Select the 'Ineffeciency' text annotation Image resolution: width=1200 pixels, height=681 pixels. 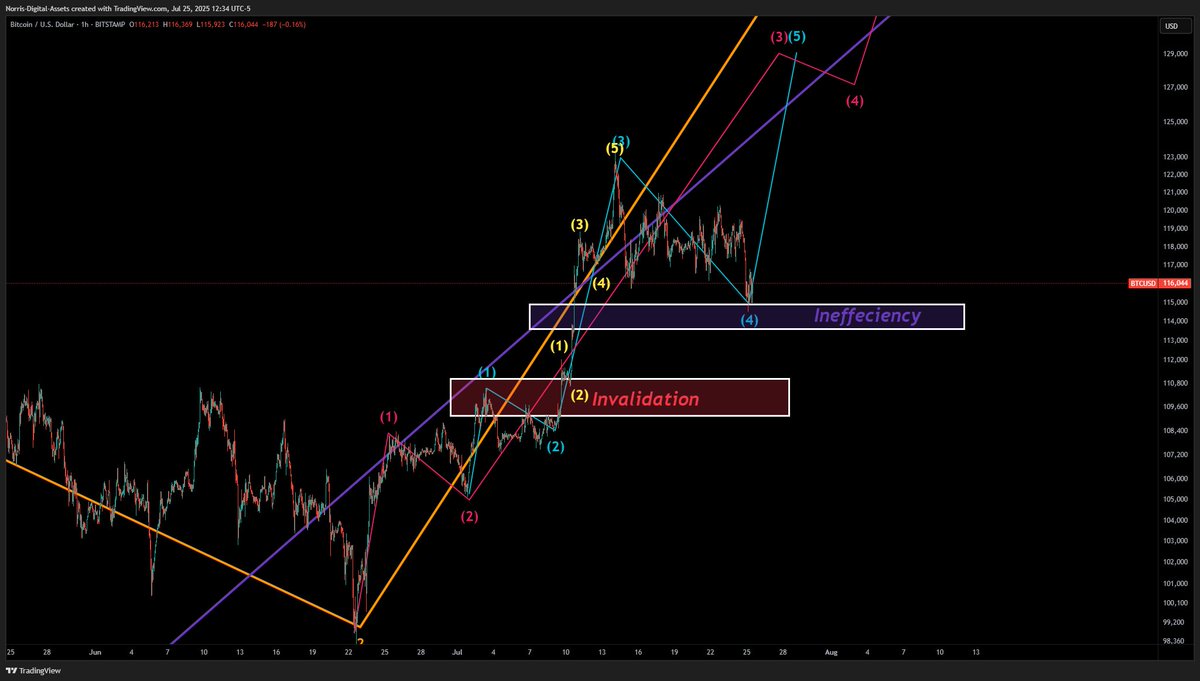[x=867, y=316]
